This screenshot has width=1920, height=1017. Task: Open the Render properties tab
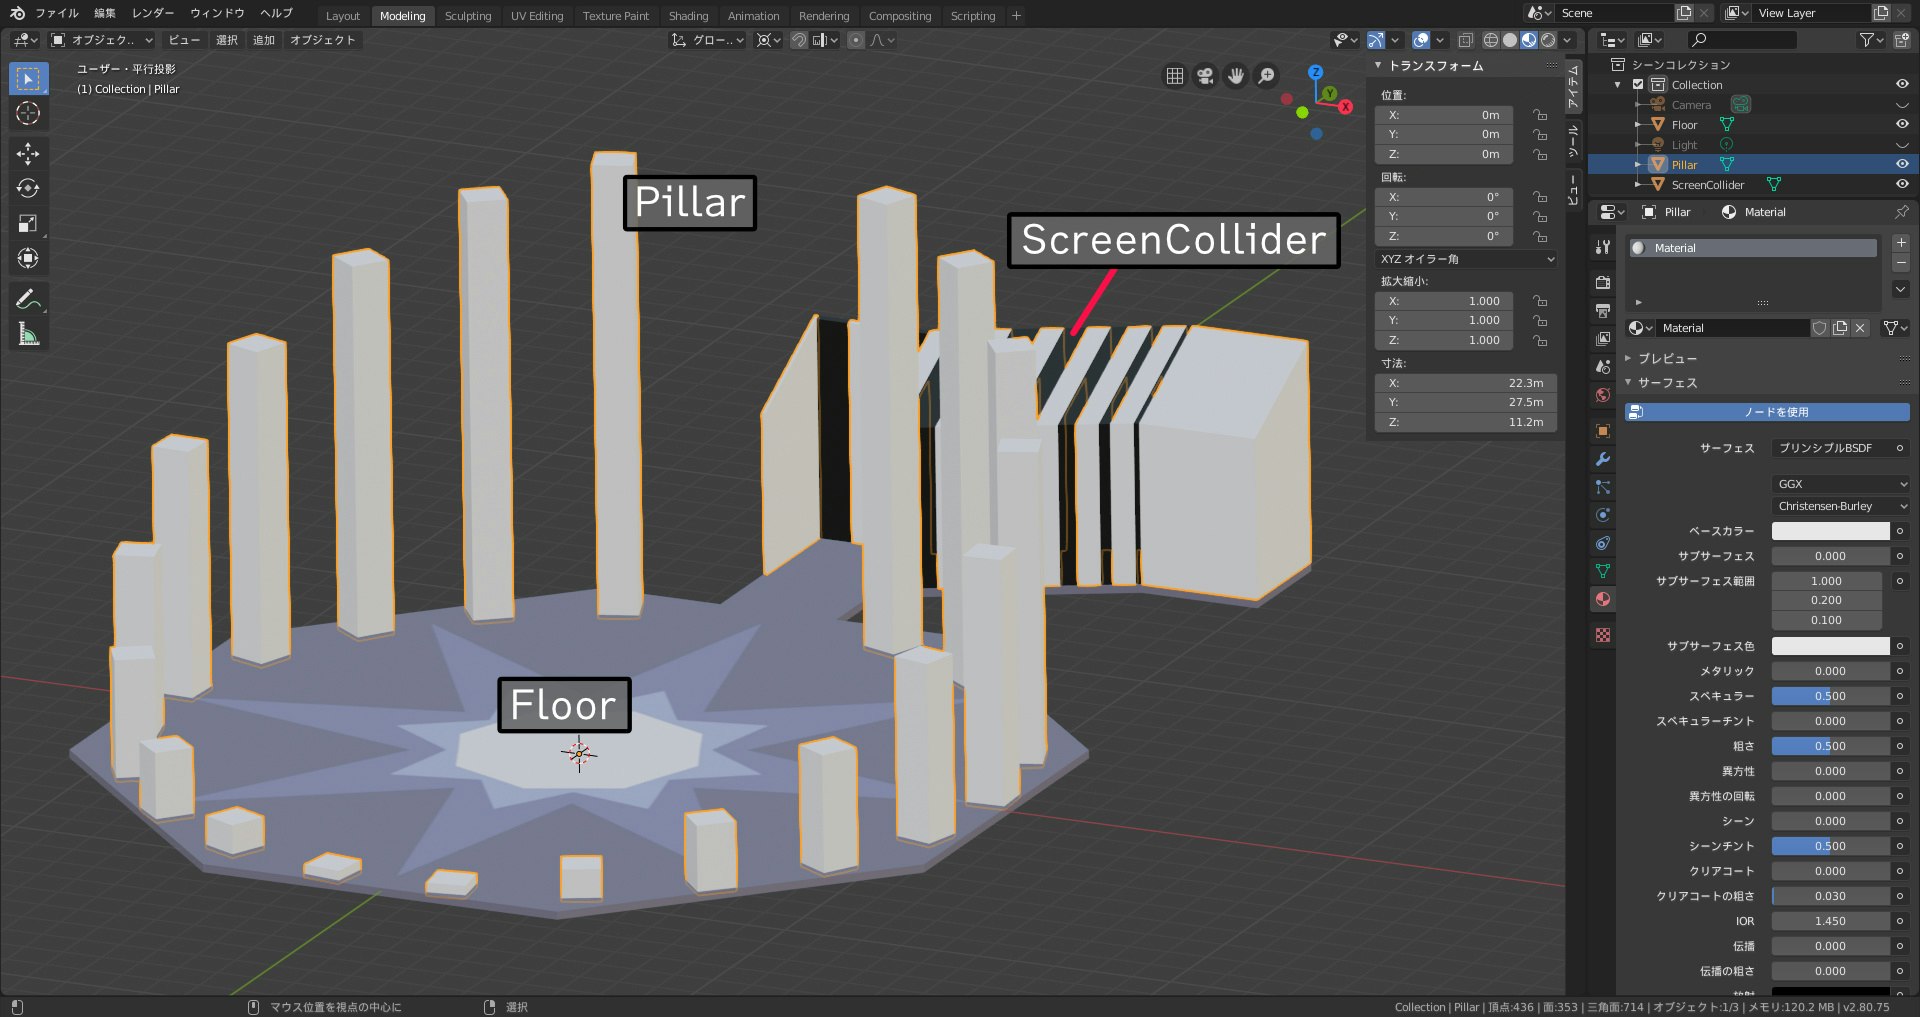(1602, 283)
